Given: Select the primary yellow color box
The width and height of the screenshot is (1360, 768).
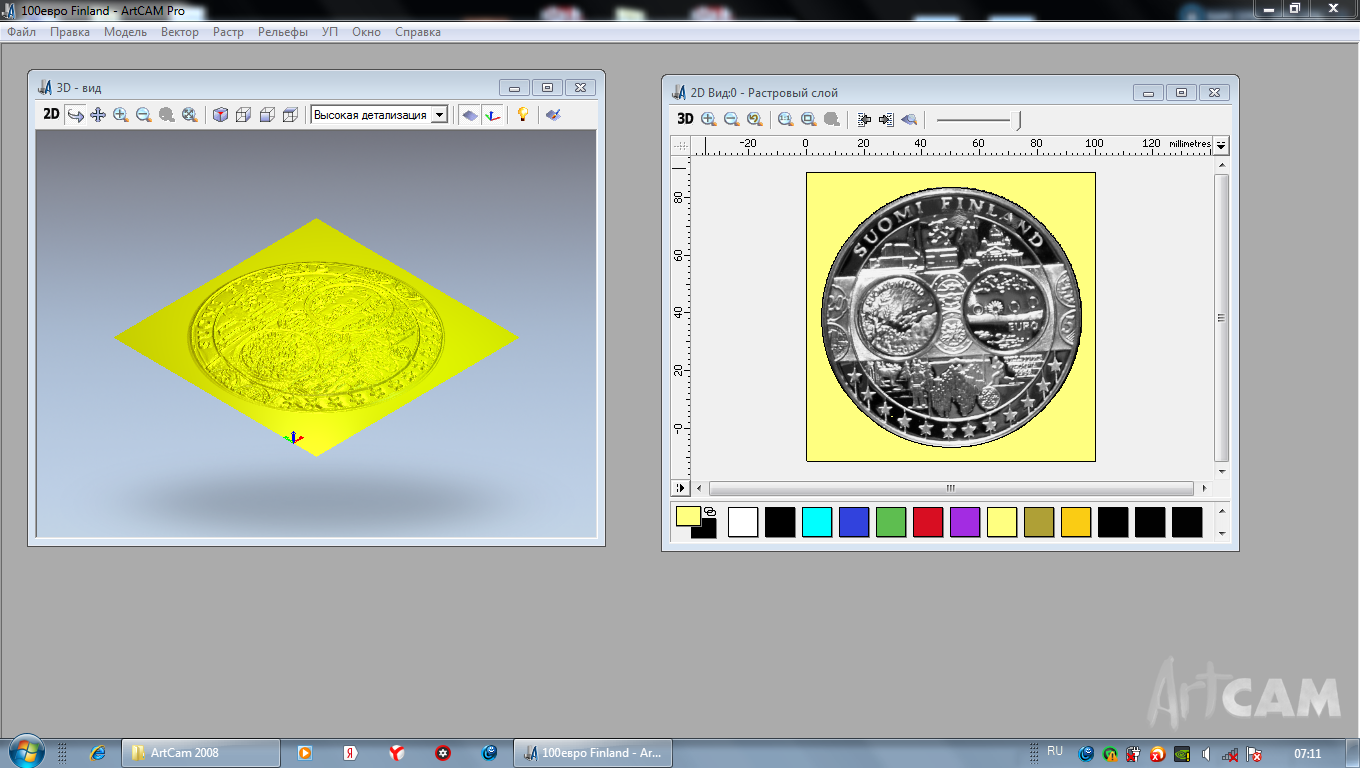Looking at the screenshot, I should pyautogui.click(x=688, y=516).
